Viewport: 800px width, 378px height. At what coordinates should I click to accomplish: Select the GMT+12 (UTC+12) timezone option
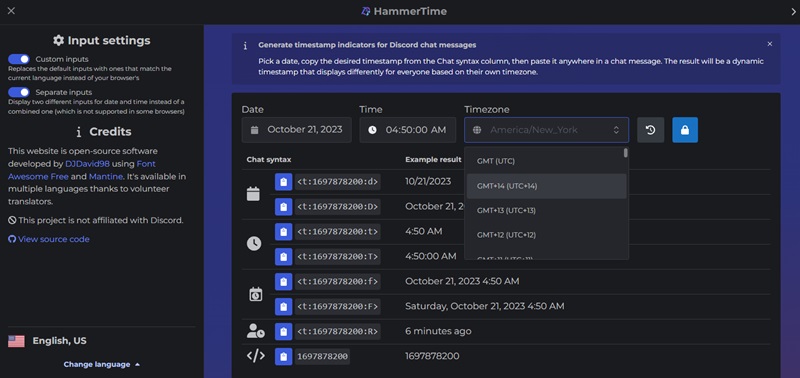[546, 235]
